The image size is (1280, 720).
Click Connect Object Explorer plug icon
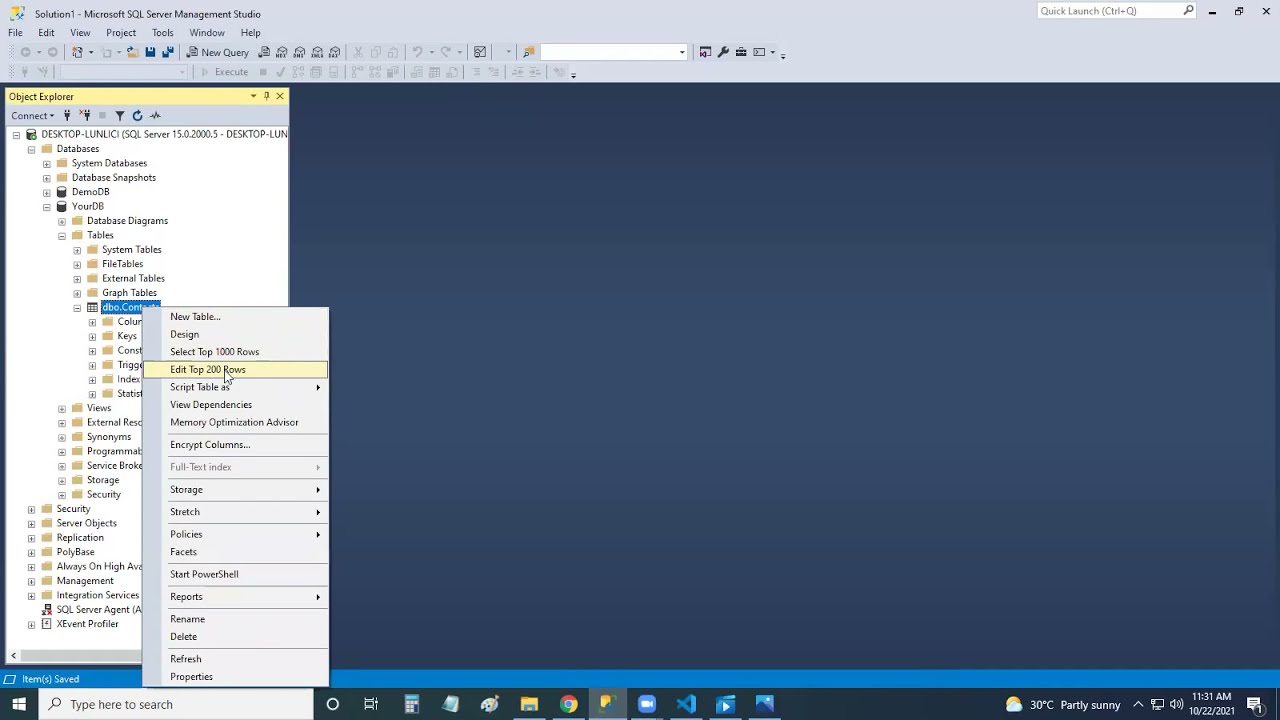click(x=67, y=115)
